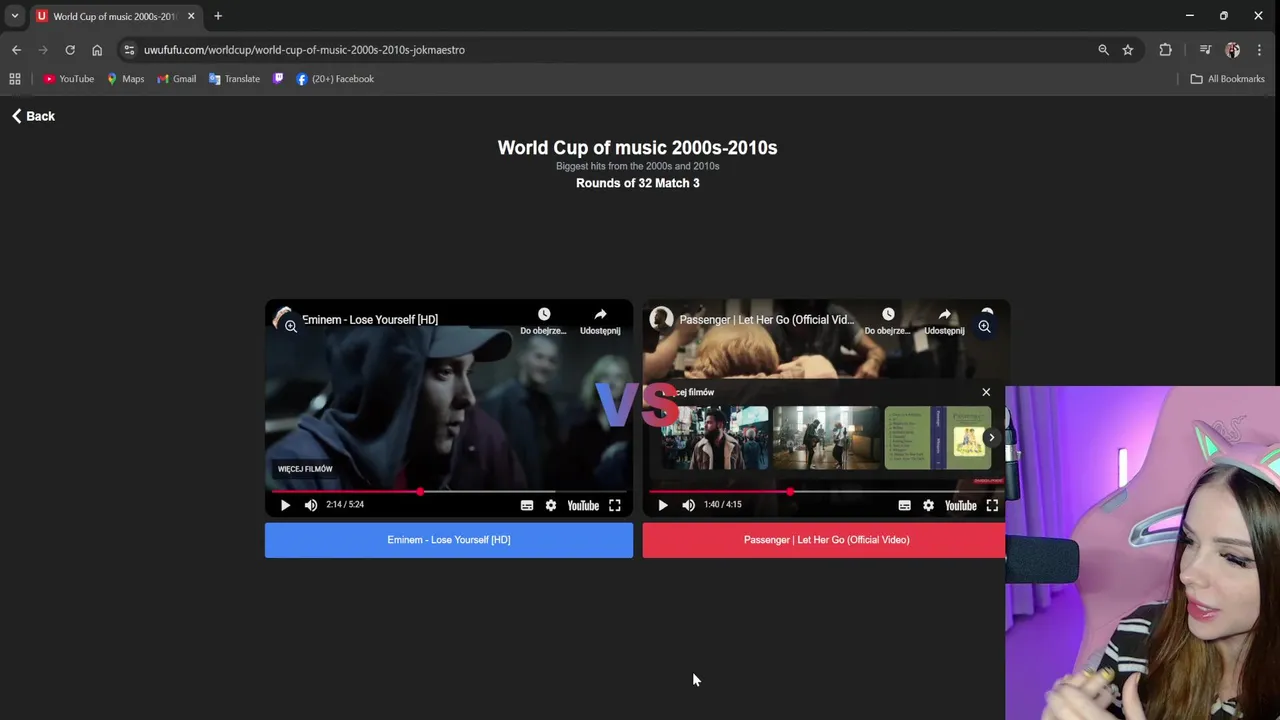
Task: Open second suggested video thumbnail
Action: click(826, 437)
